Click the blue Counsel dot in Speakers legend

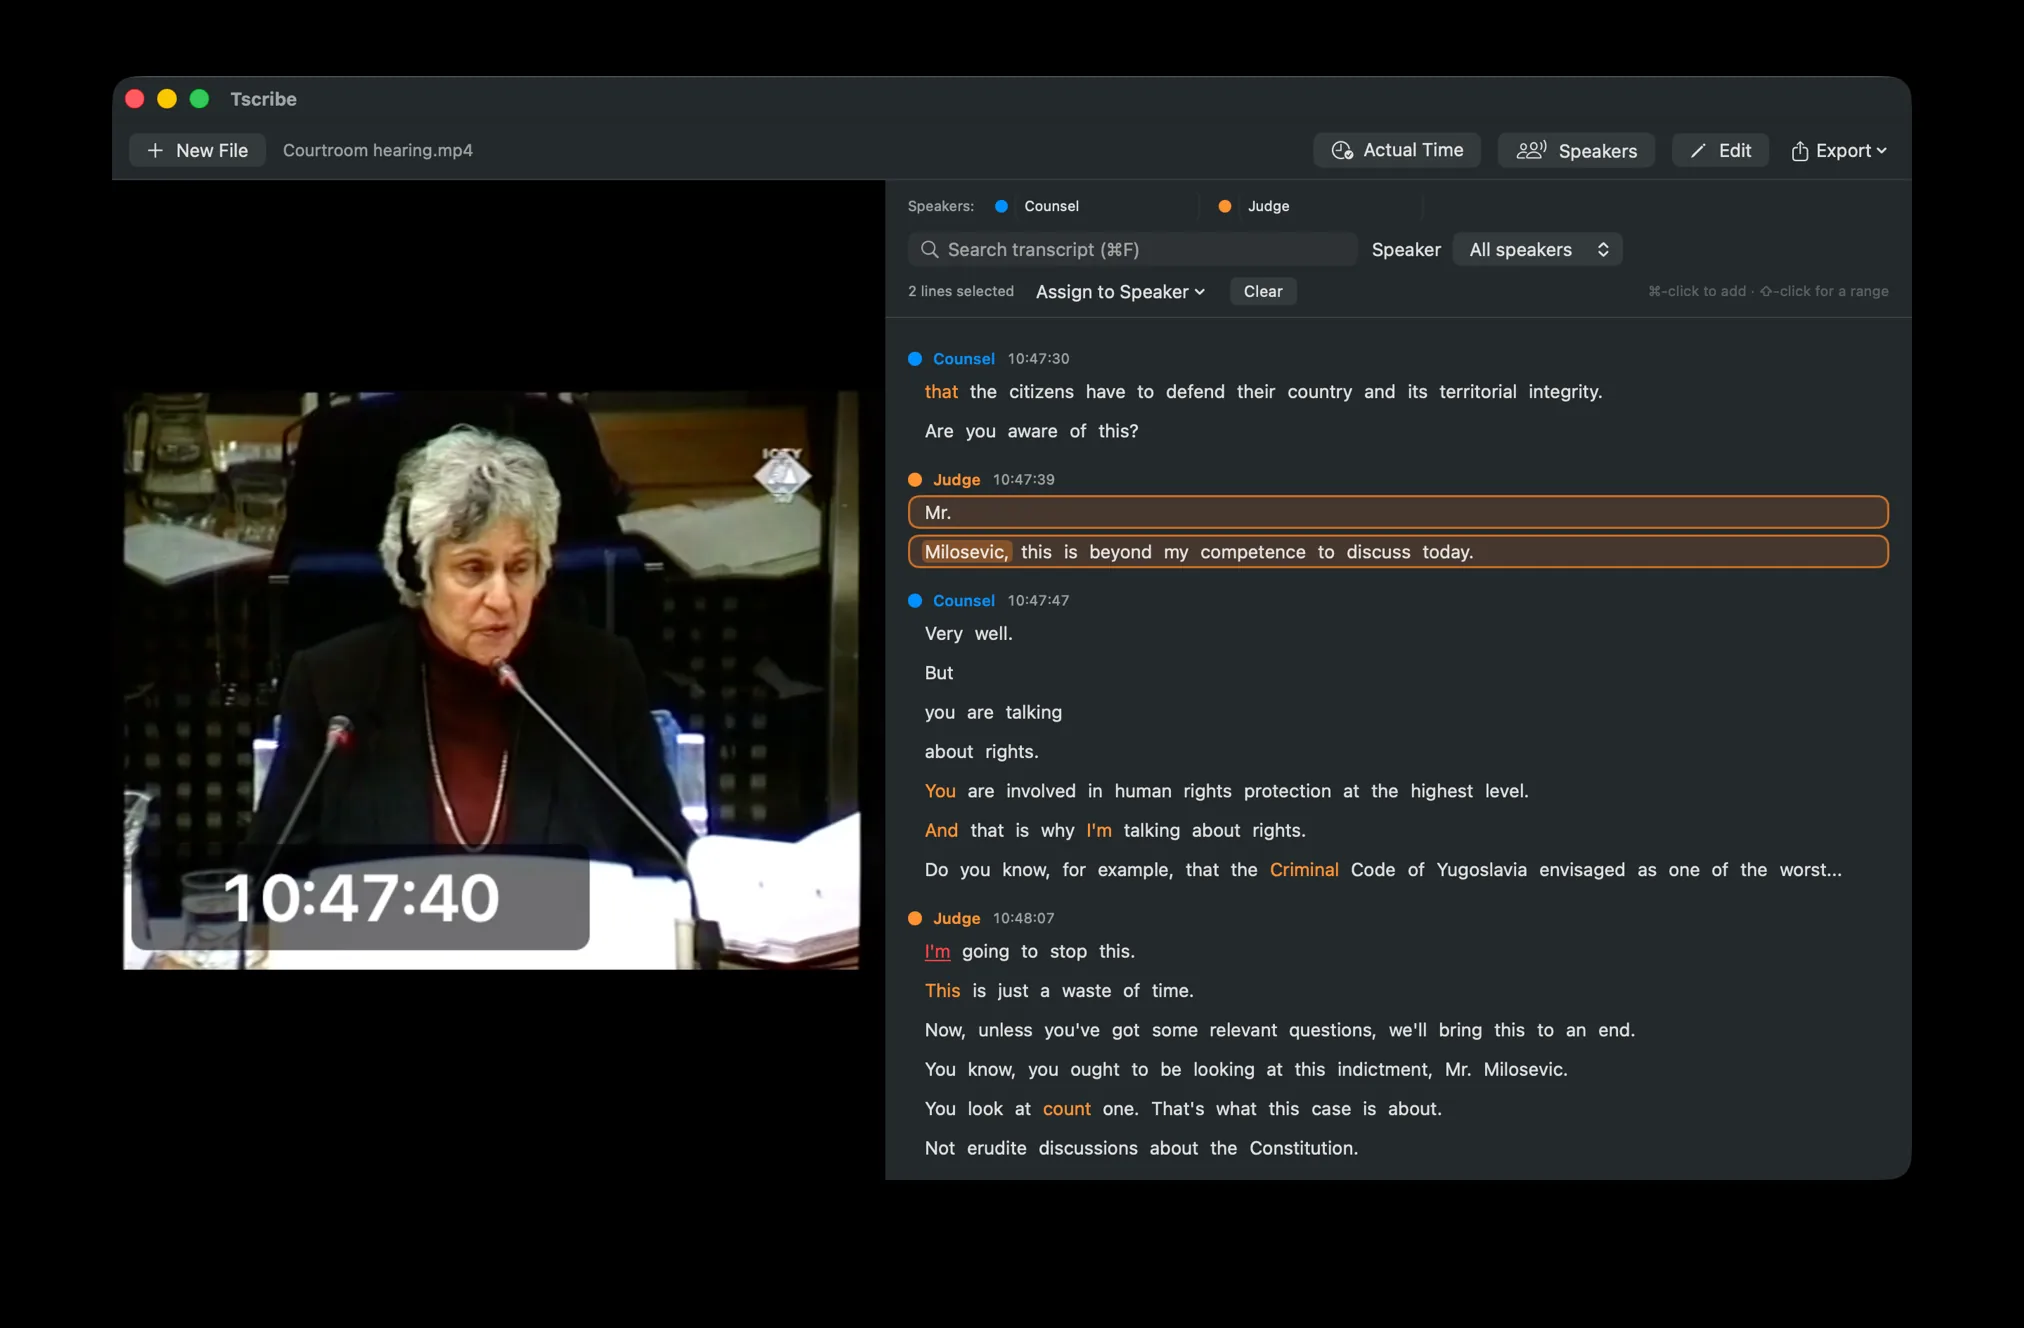coord(1001,206)
